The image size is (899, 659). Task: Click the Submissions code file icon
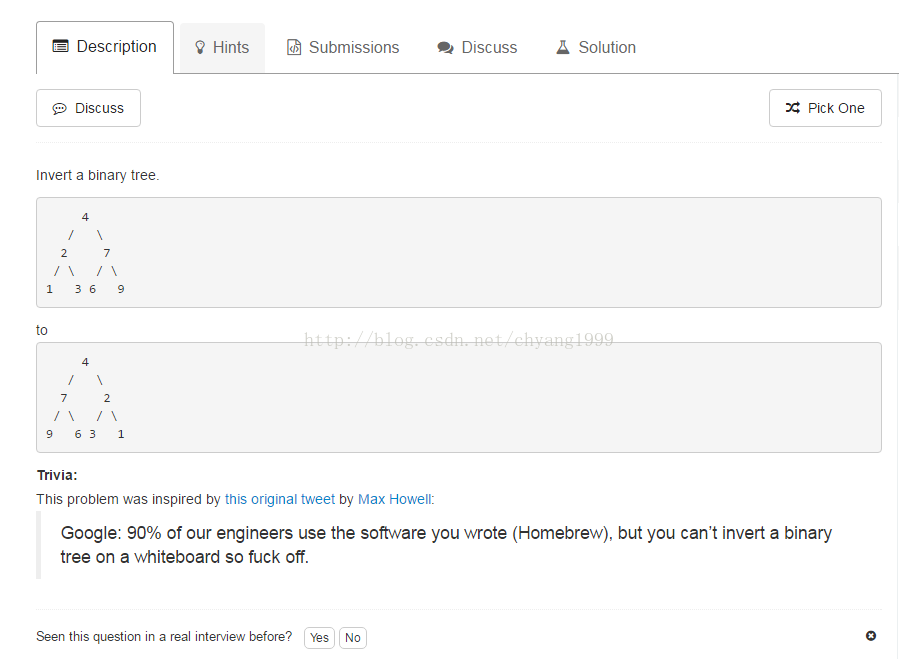point(294,47)
